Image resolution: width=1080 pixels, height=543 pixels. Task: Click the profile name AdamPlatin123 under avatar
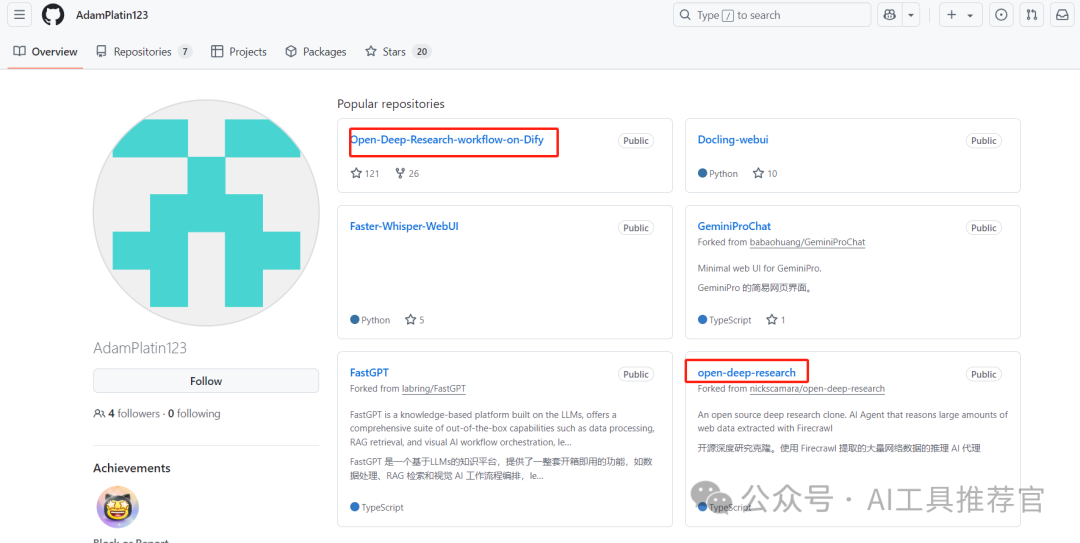(x=140, y=348)
